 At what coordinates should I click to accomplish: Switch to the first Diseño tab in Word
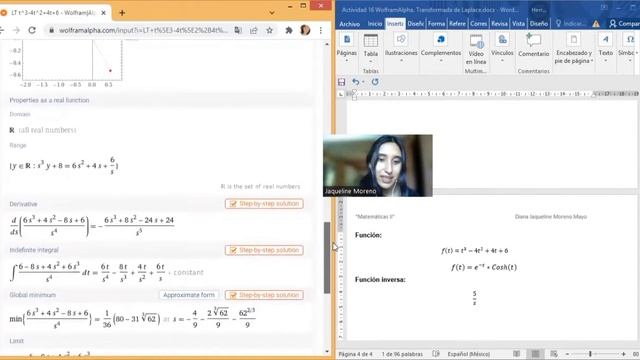coord(416,24)
